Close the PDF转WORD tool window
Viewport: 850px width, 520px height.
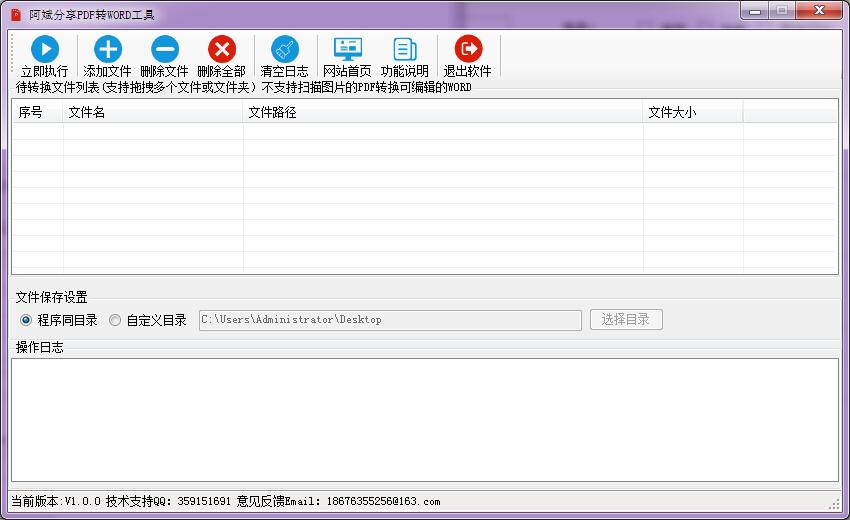point(819,10)
